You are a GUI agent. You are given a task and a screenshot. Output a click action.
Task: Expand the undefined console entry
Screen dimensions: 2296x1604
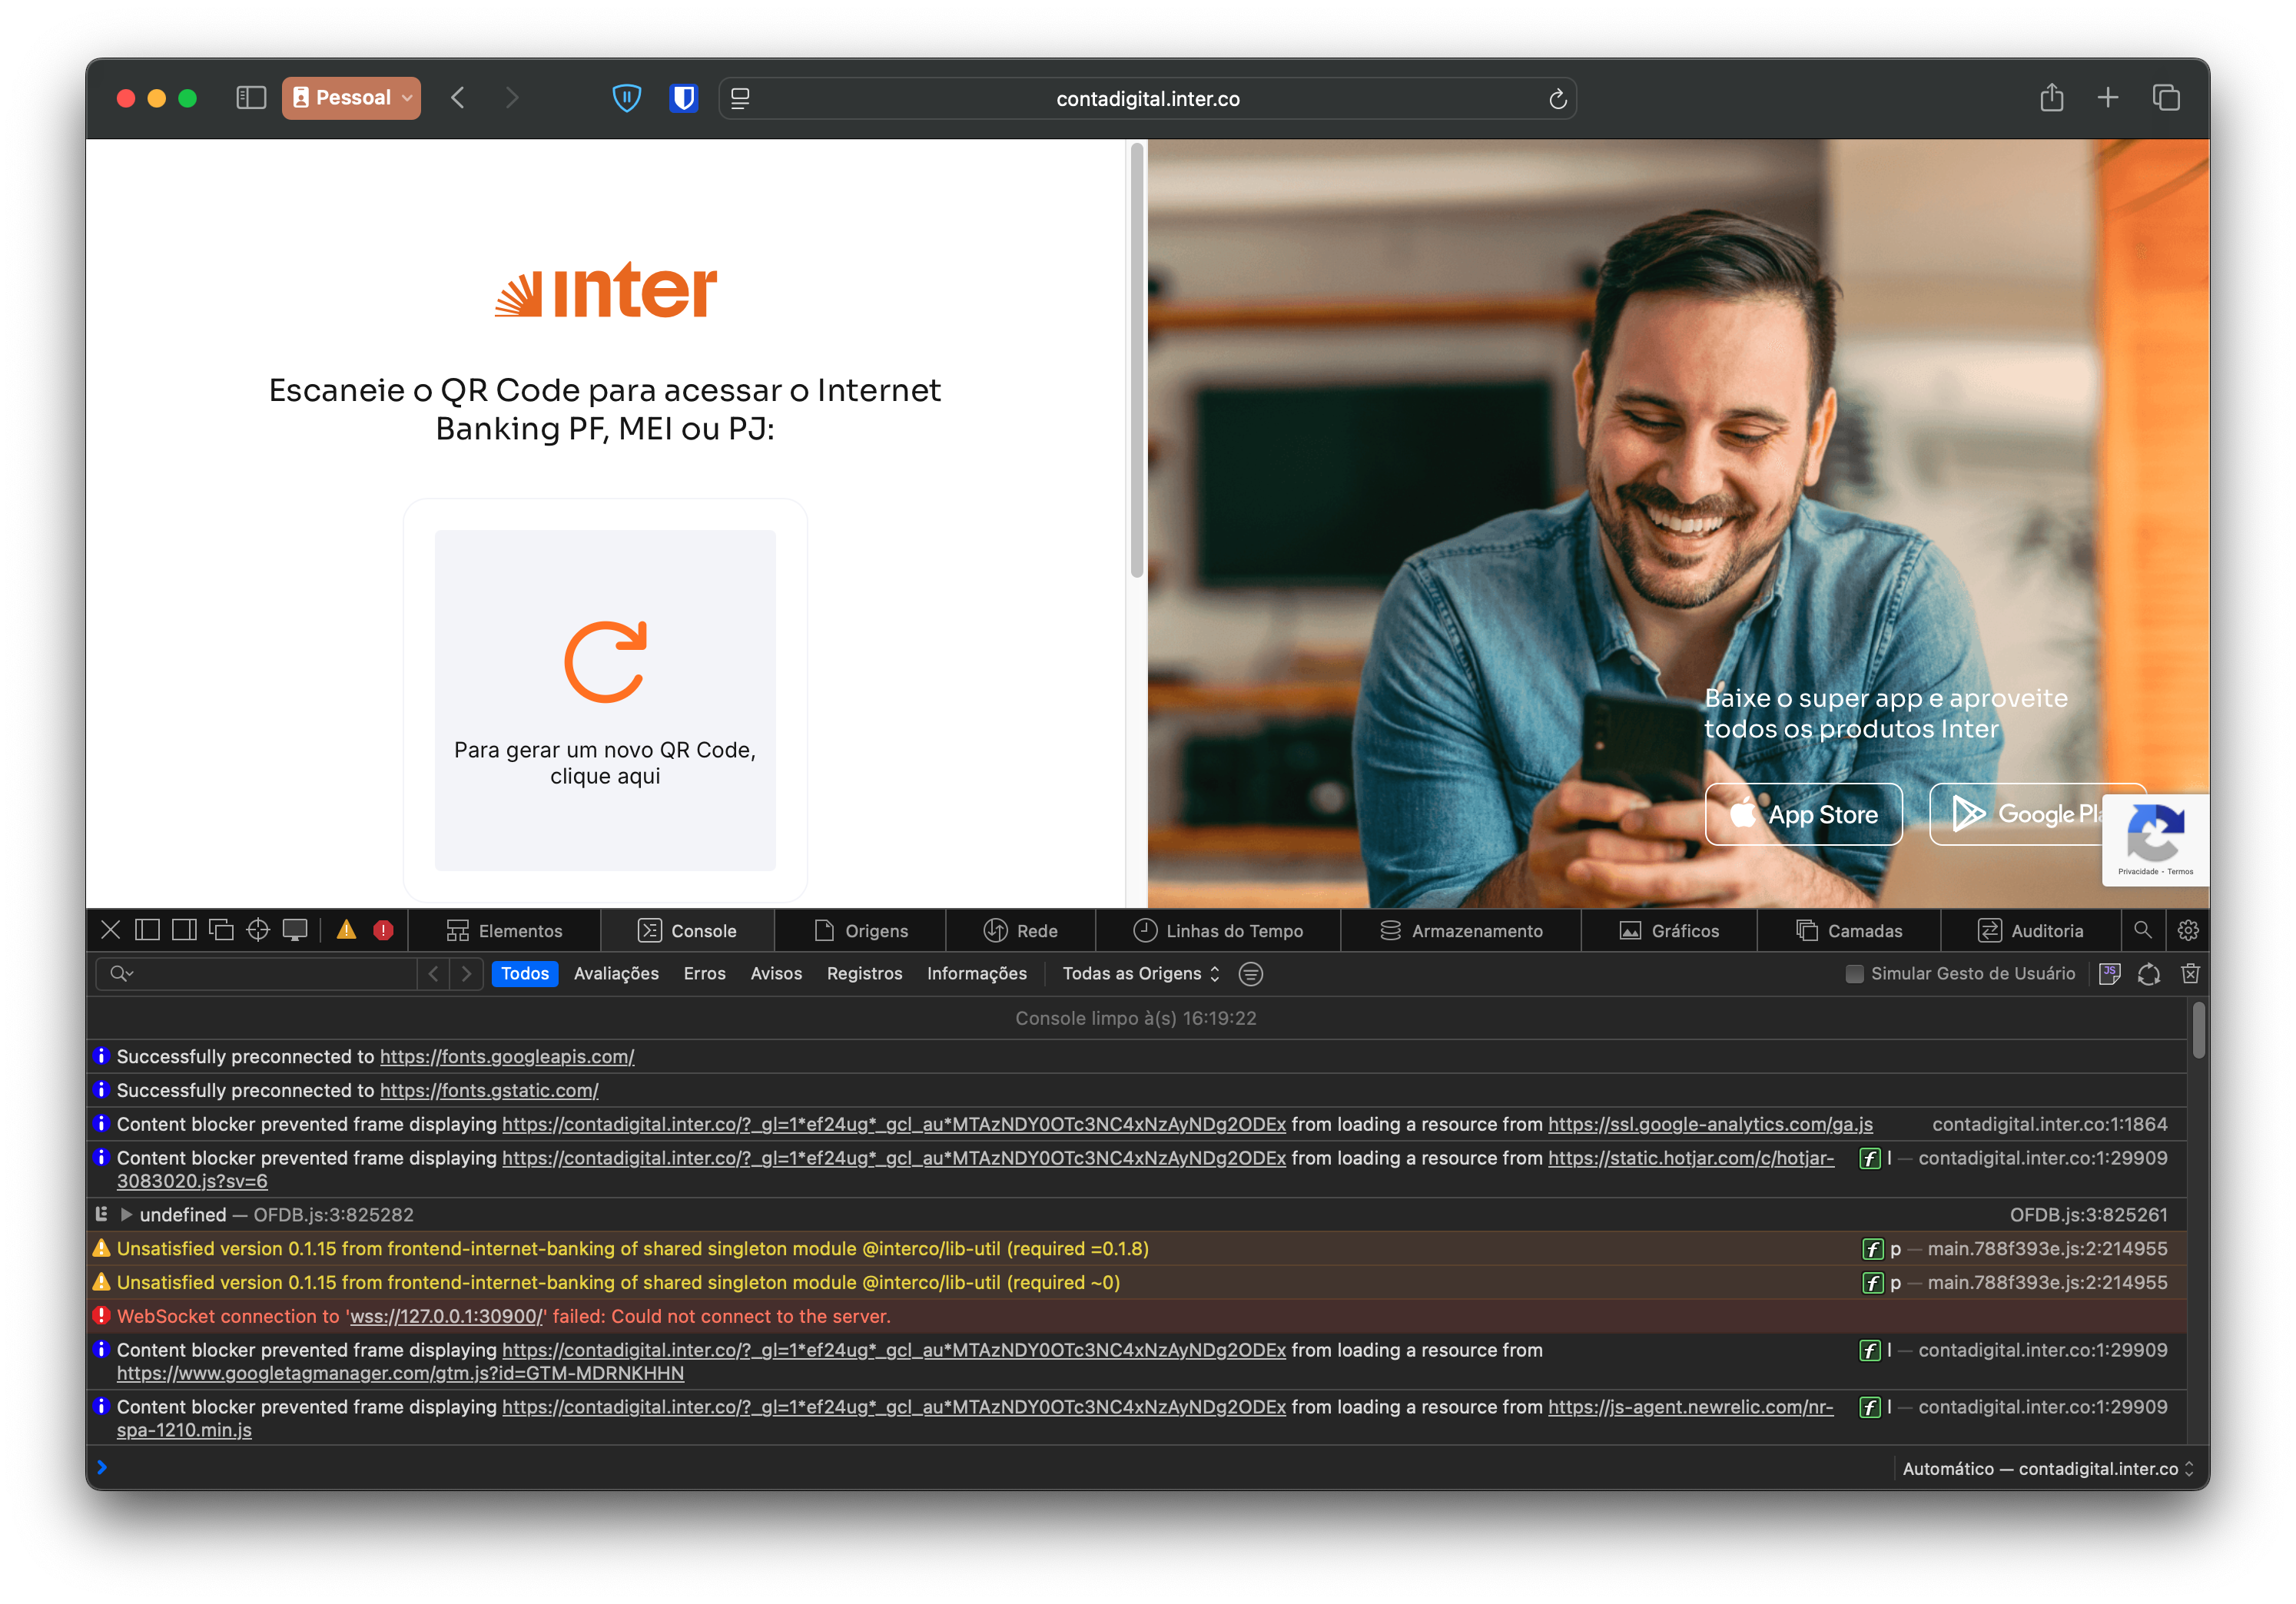(126, 1214)
